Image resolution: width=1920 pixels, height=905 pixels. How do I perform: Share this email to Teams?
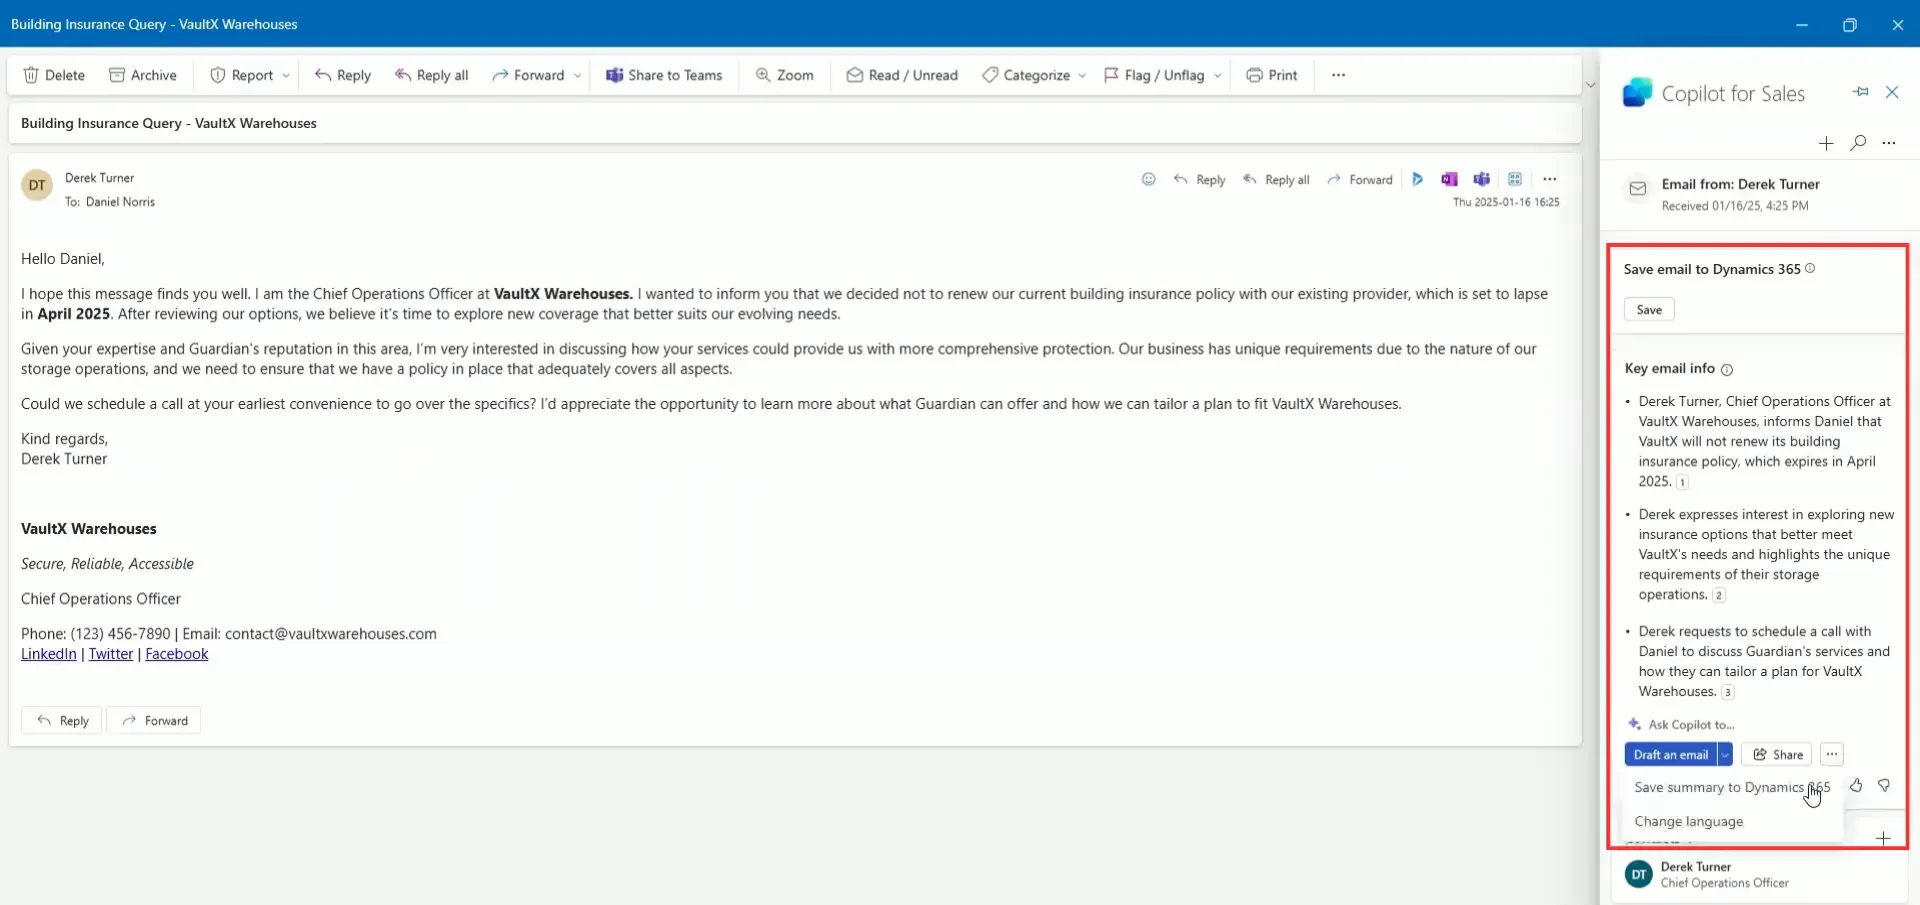point(664,75)
